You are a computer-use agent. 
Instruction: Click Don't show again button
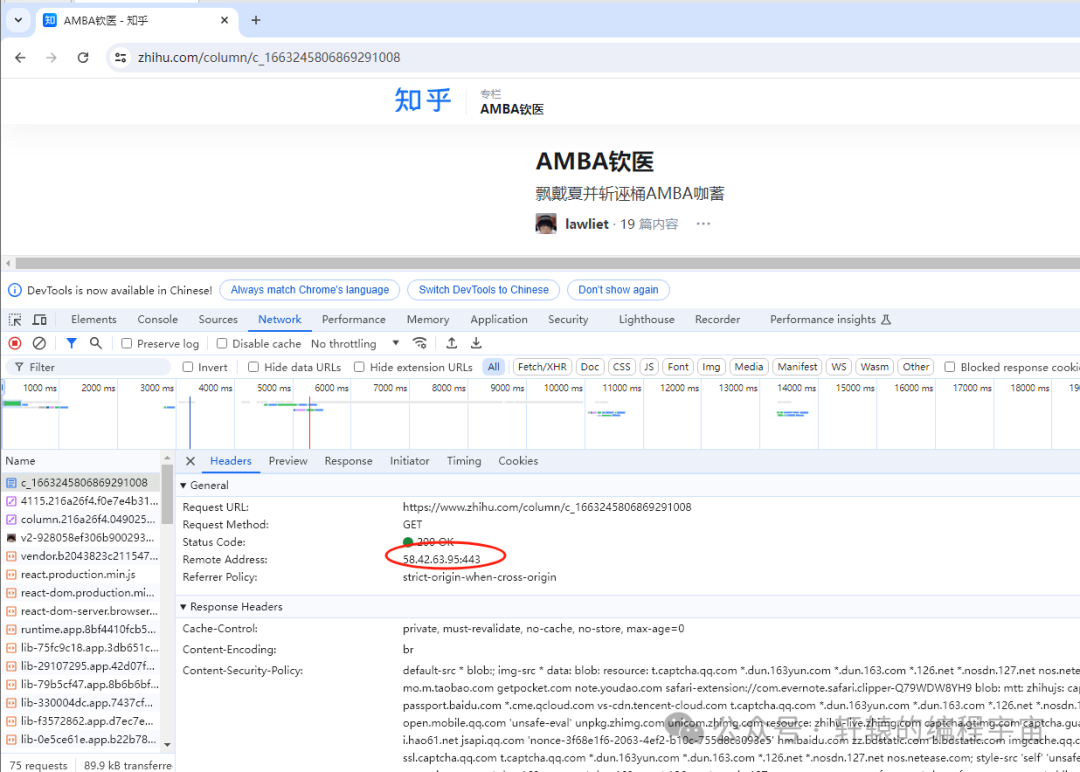[x=618, y=290]
